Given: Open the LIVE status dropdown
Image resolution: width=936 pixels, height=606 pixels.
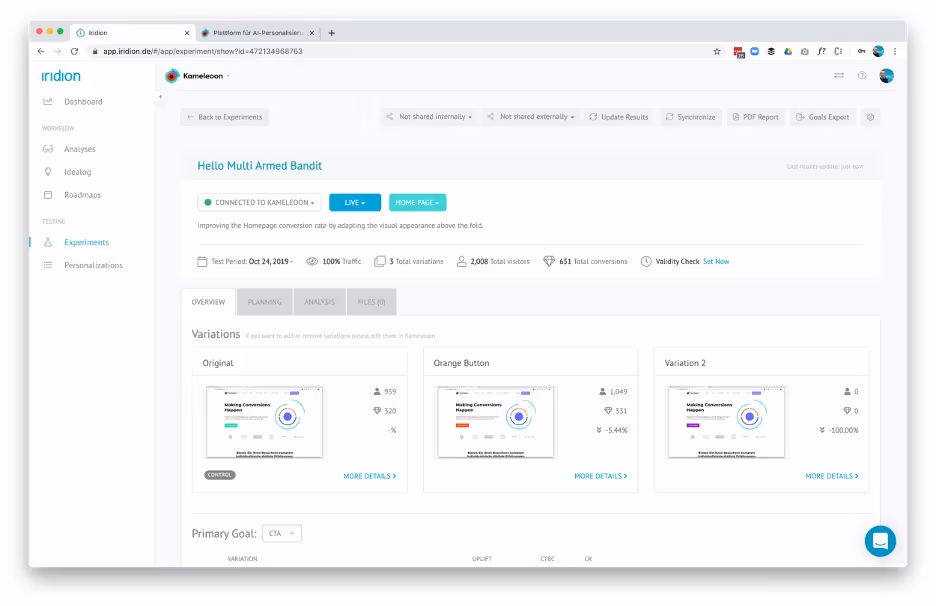Looking at the screenshot, I should pos(355,202).
